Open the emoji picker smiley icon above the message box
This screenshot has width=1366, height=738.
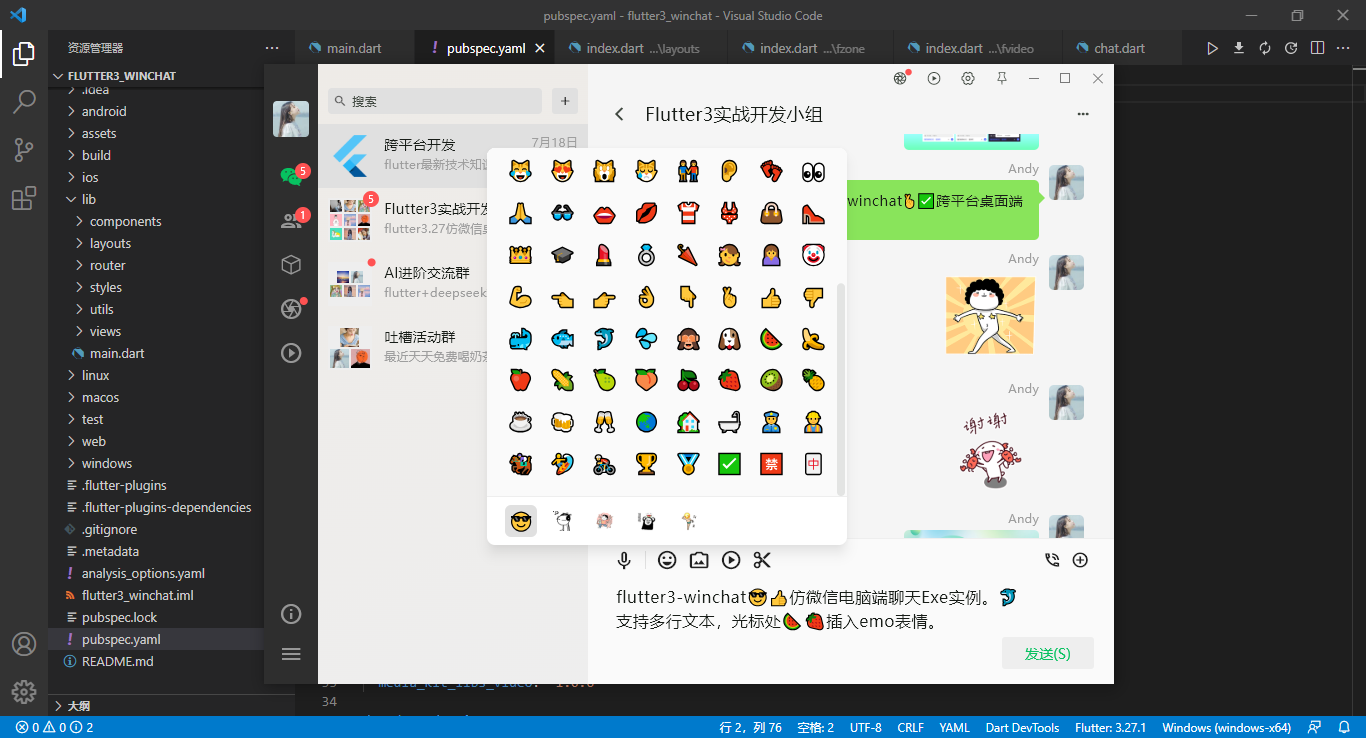click(667, 560)
